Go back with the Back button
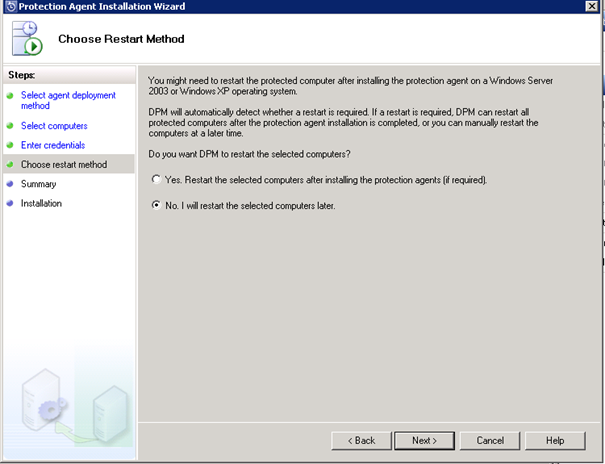Screen dimensions: 605x464 coord(362,440)
